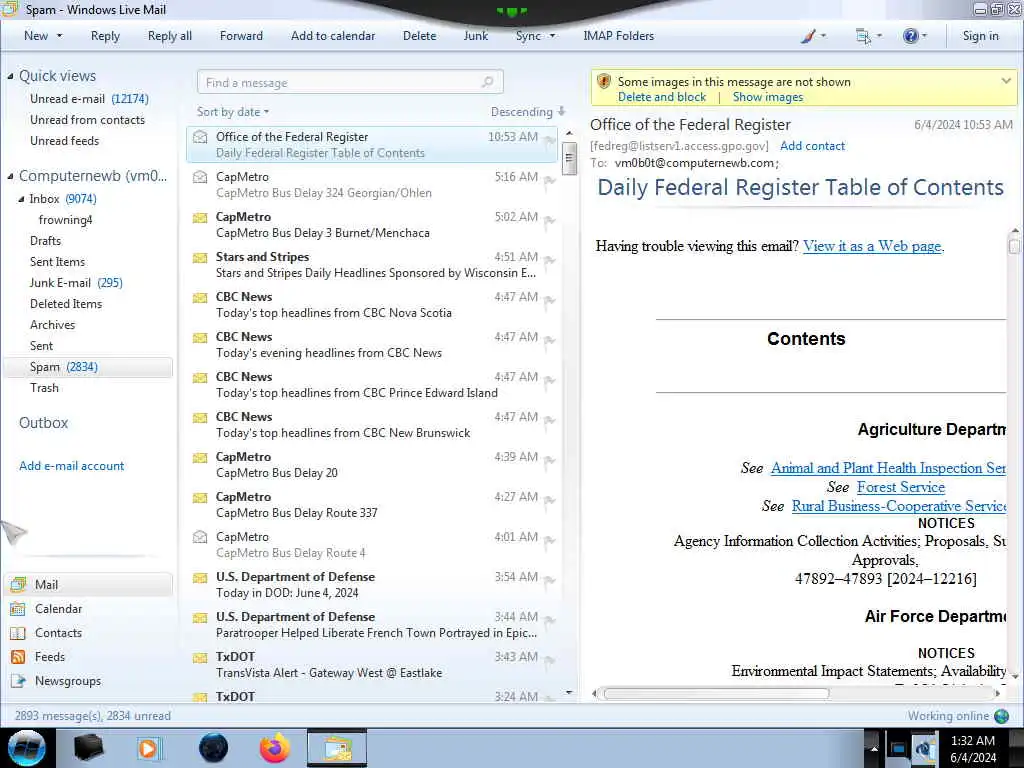
Task: Open the Newsgroups icon
Action: coord(18,681)
